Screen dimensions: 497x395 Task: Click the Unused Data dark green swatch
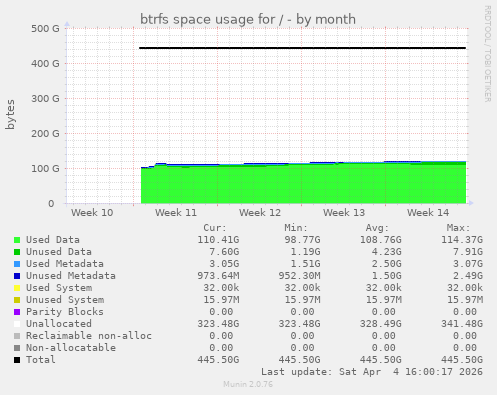pyautogui.click(x=17, y=252)
